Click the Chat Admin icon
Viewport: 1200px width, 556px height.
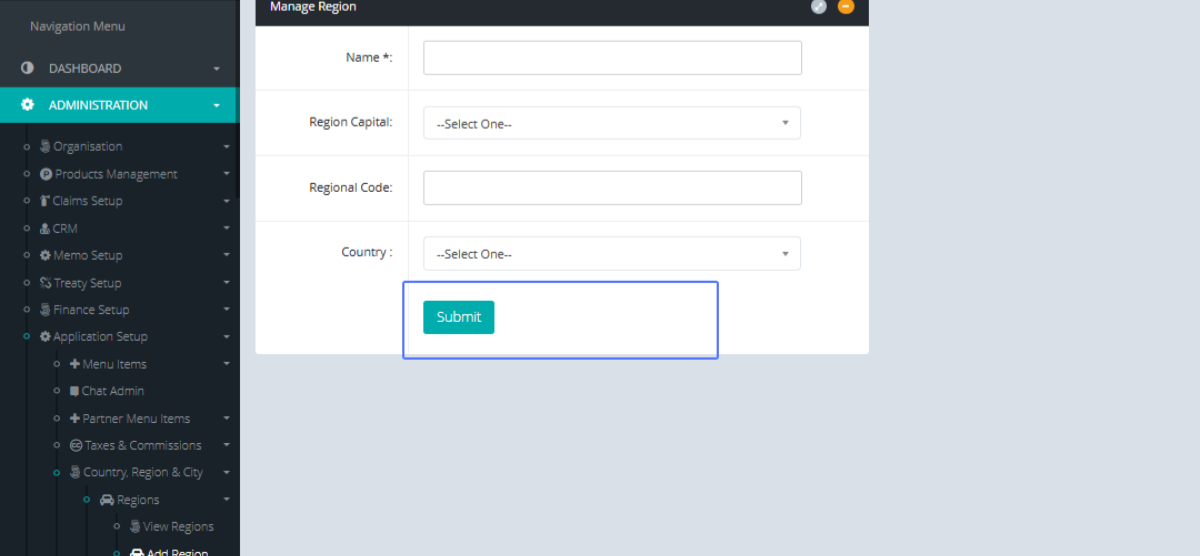pyautogui.click(x=74, y=391)
